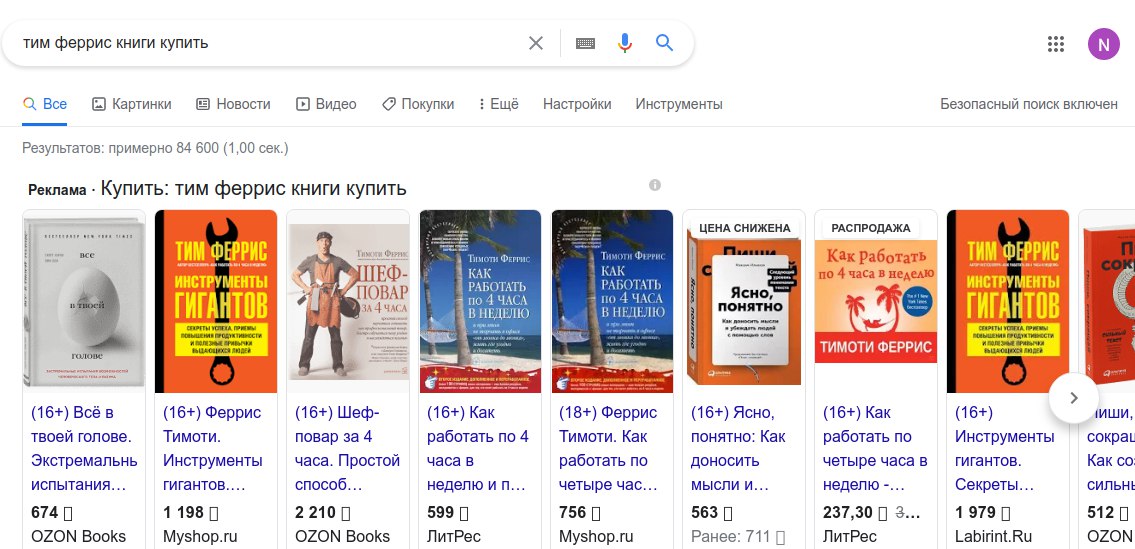Open Myshop.ru Инструменты гигантов cover image

[x=216, y=301]
